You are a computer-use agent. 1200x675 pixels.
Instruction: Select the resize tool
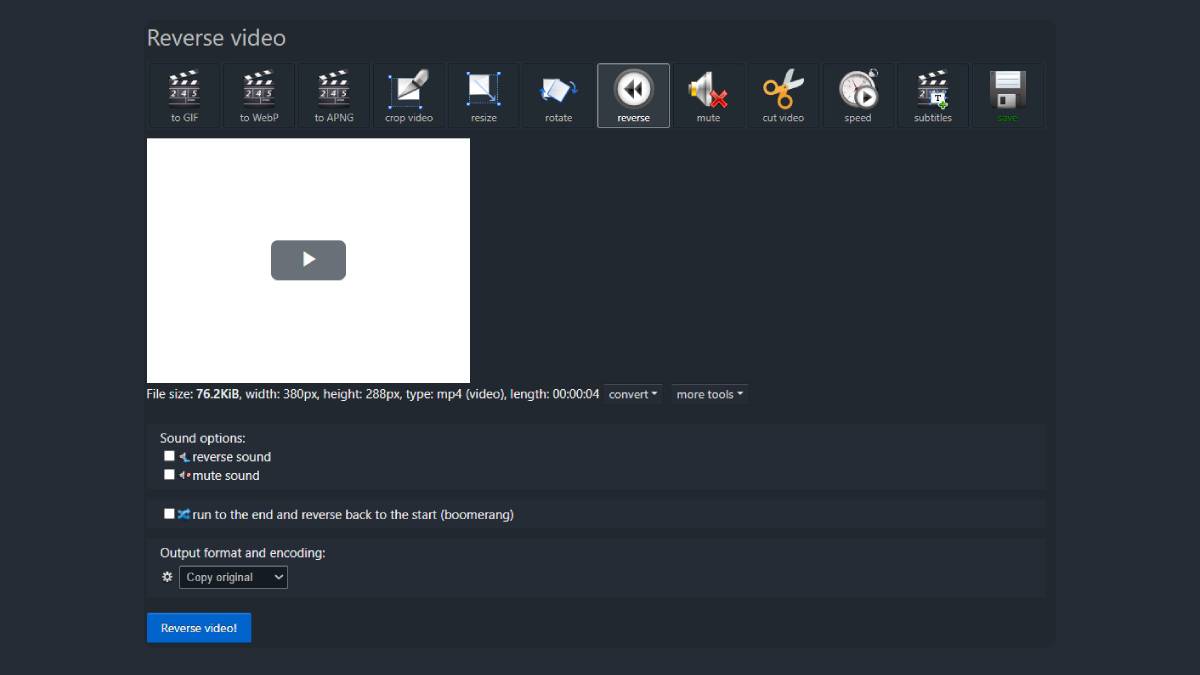click(484, 96)
